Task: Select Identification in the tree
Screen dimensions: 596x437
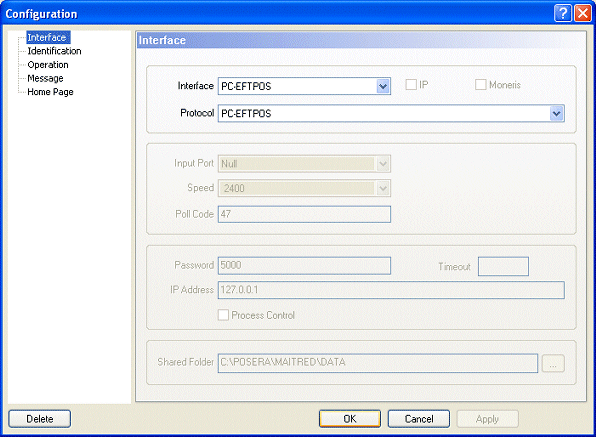Action: pyautogui.click(x=54, y=51)
